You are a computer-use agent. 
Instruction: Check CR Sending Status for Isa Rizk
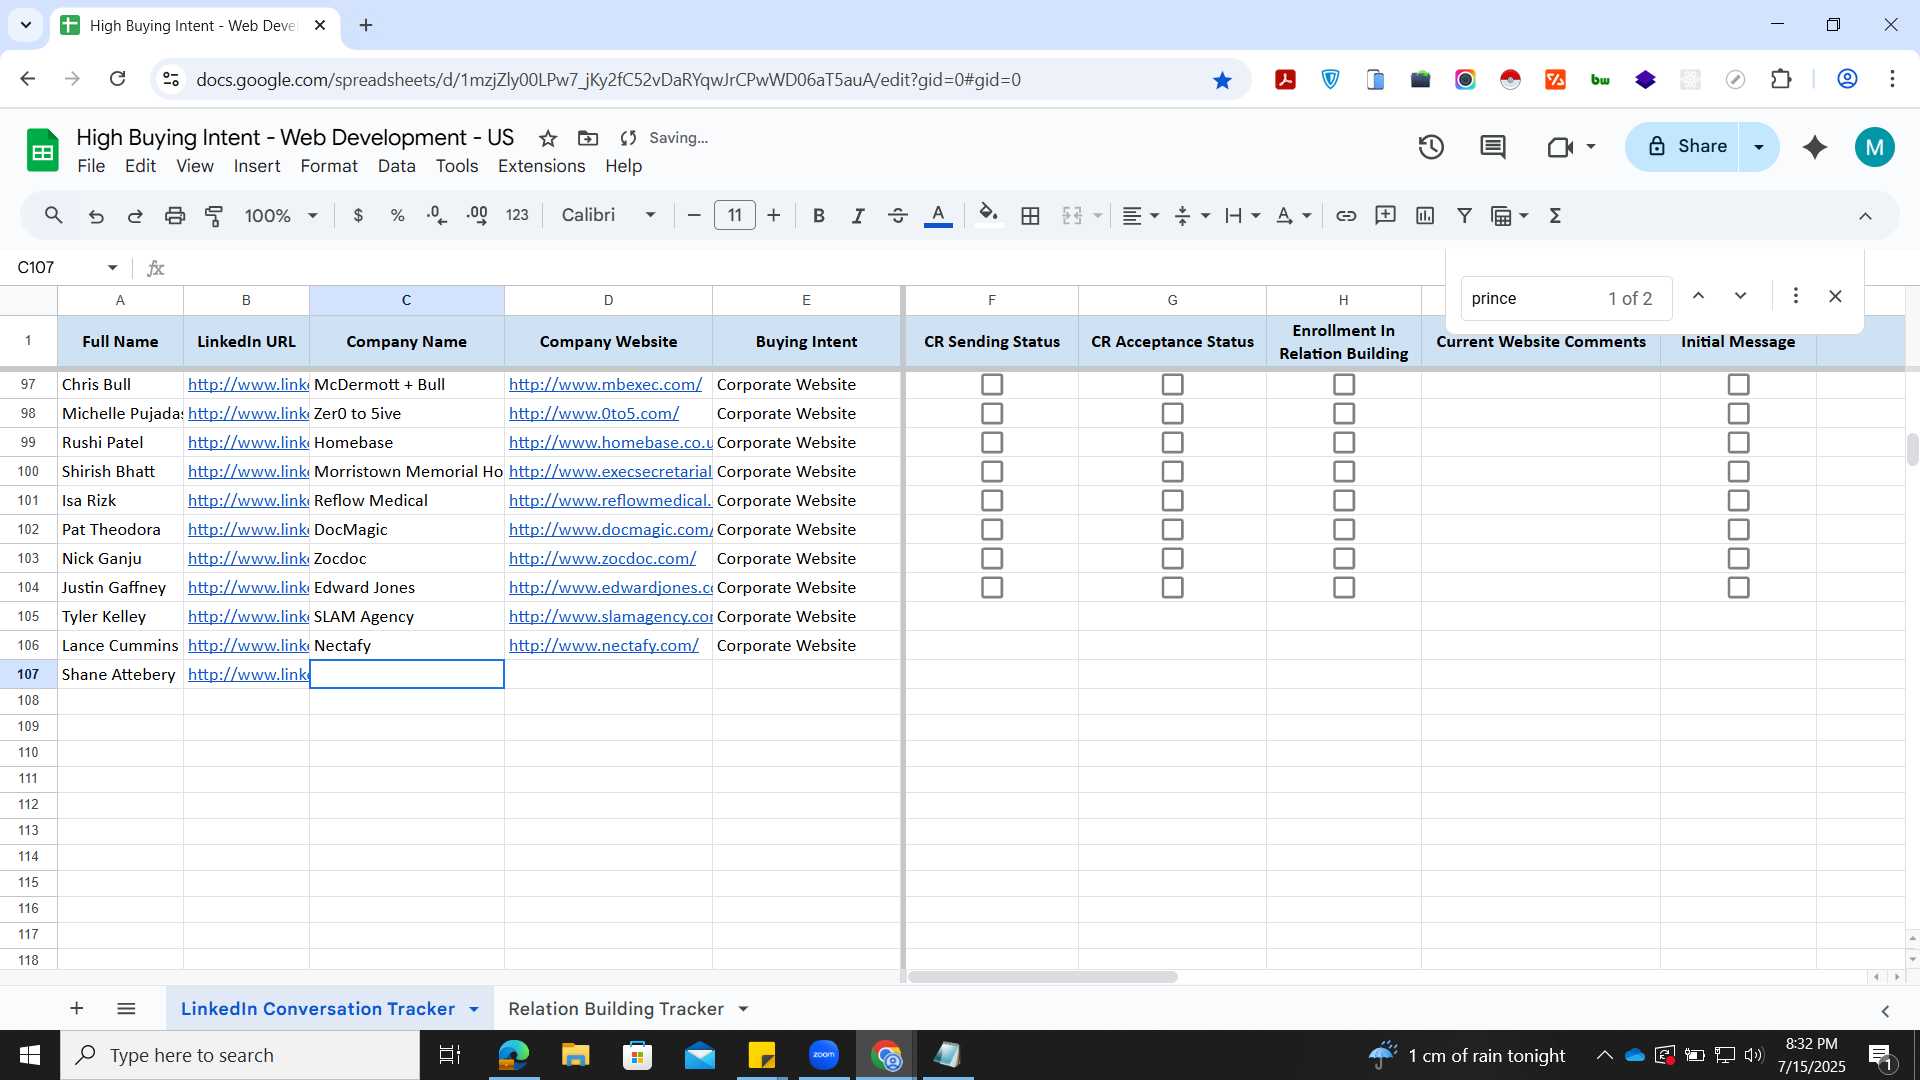click(992, 501)
